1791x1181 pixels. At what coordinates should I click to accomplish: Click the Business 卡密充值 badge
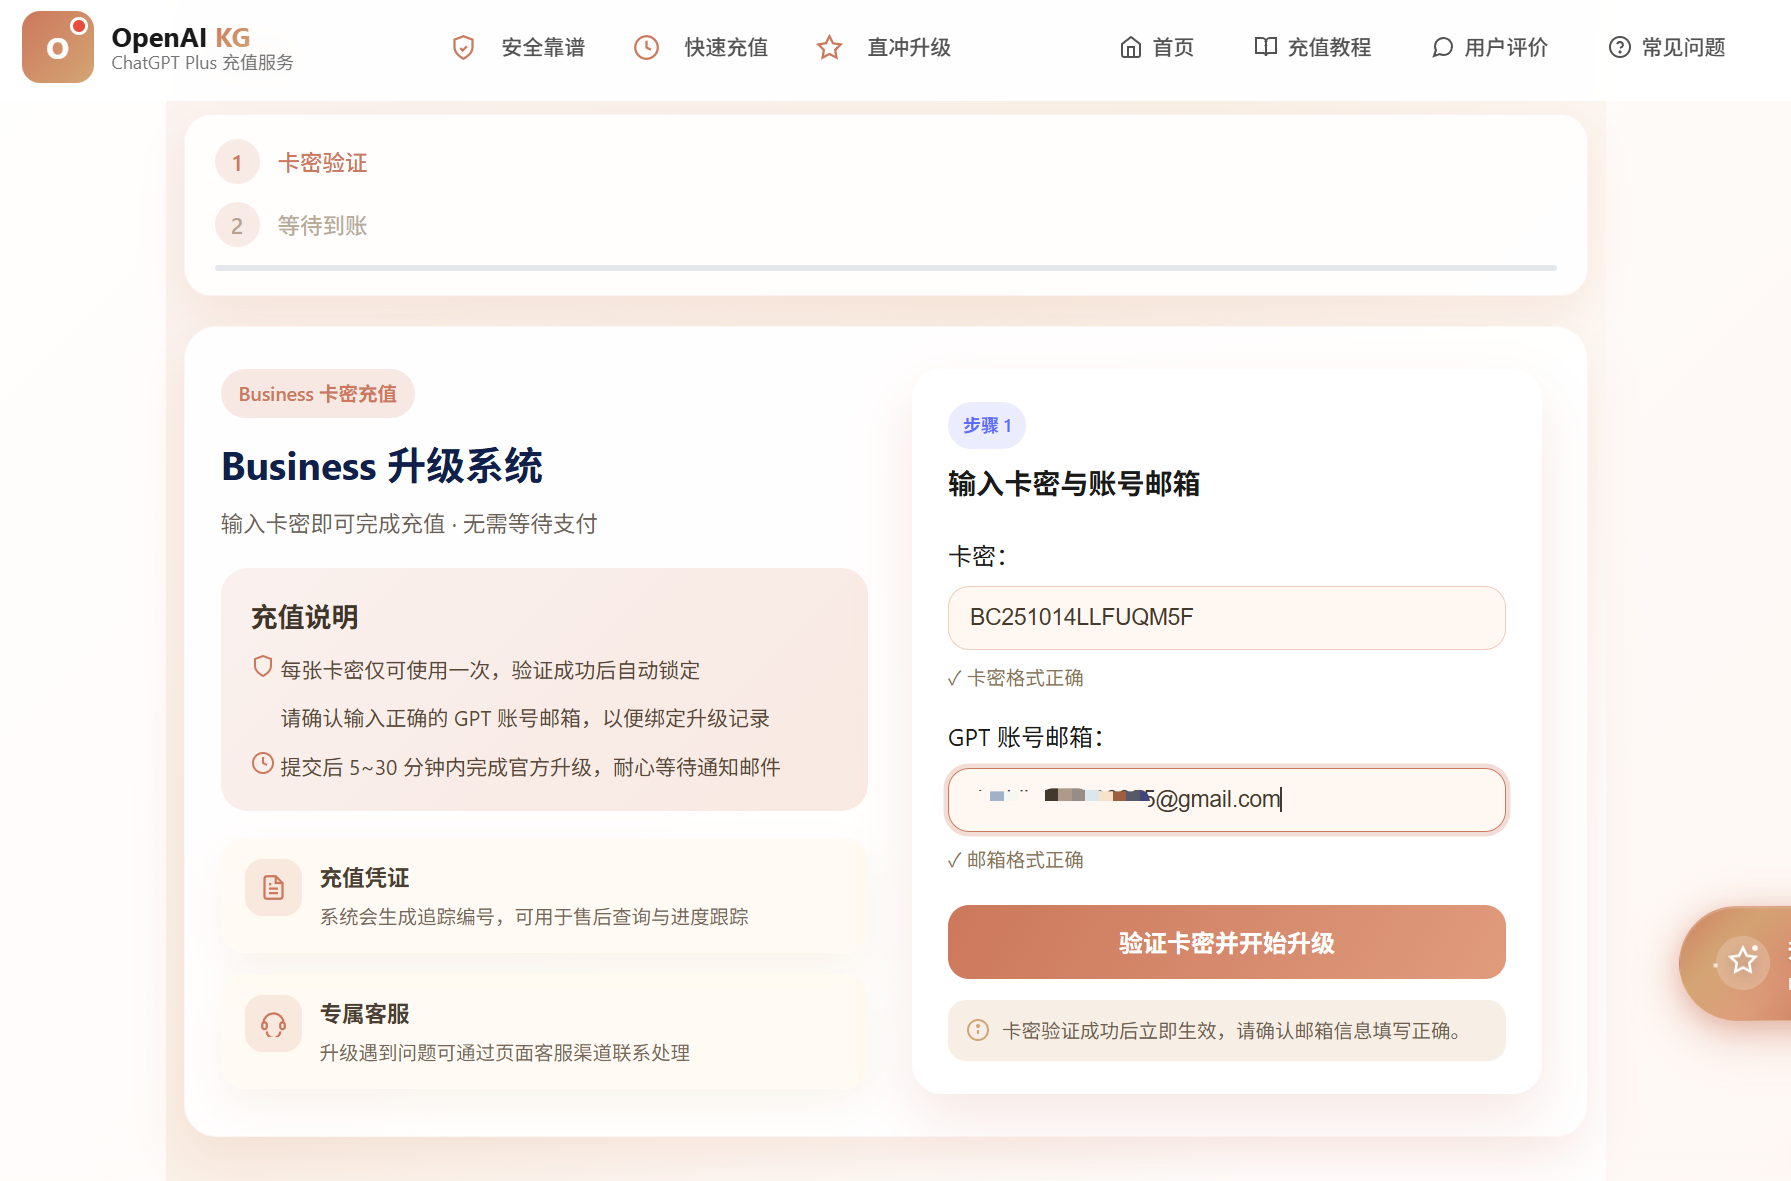tap(318, 394)
